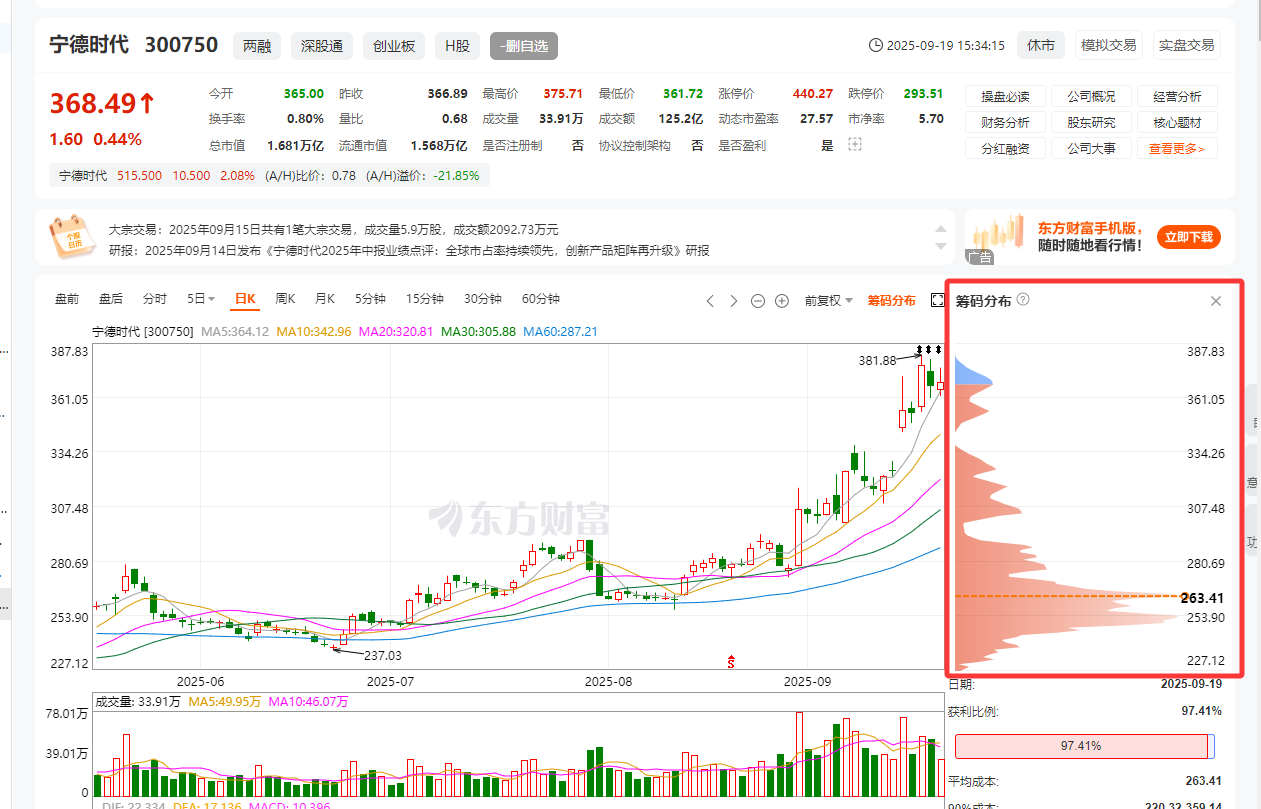Viewport: 1261px width, 809px height.
Task: Switch to the 60分钟 chart tab
Action: tap(541, 298)
